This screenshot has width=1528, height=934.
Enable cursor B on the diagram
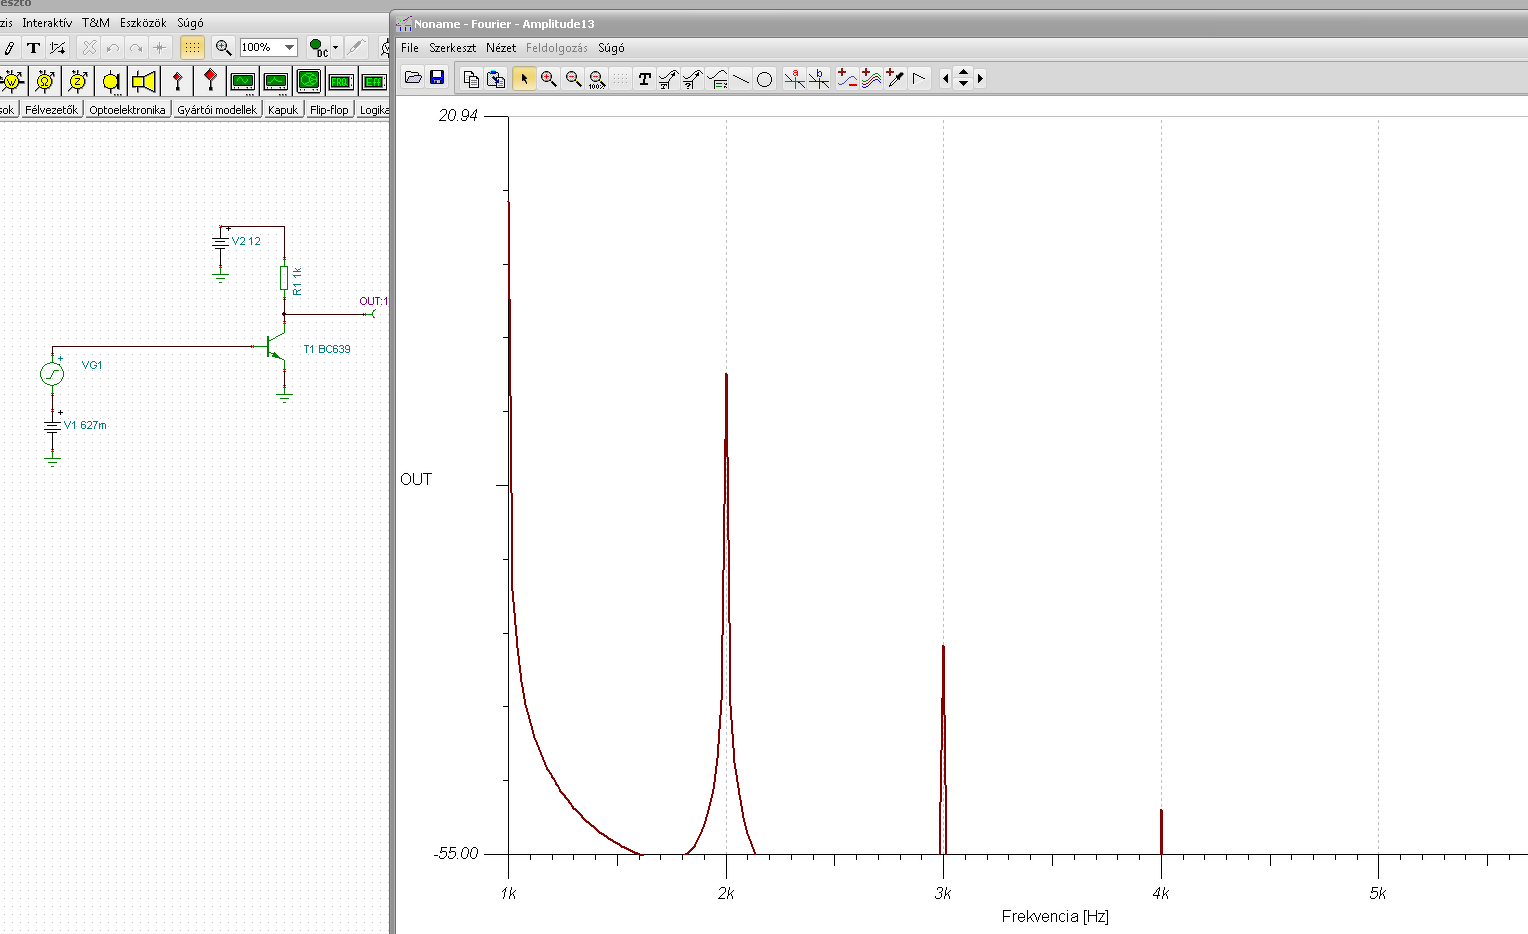pos(819,79)
